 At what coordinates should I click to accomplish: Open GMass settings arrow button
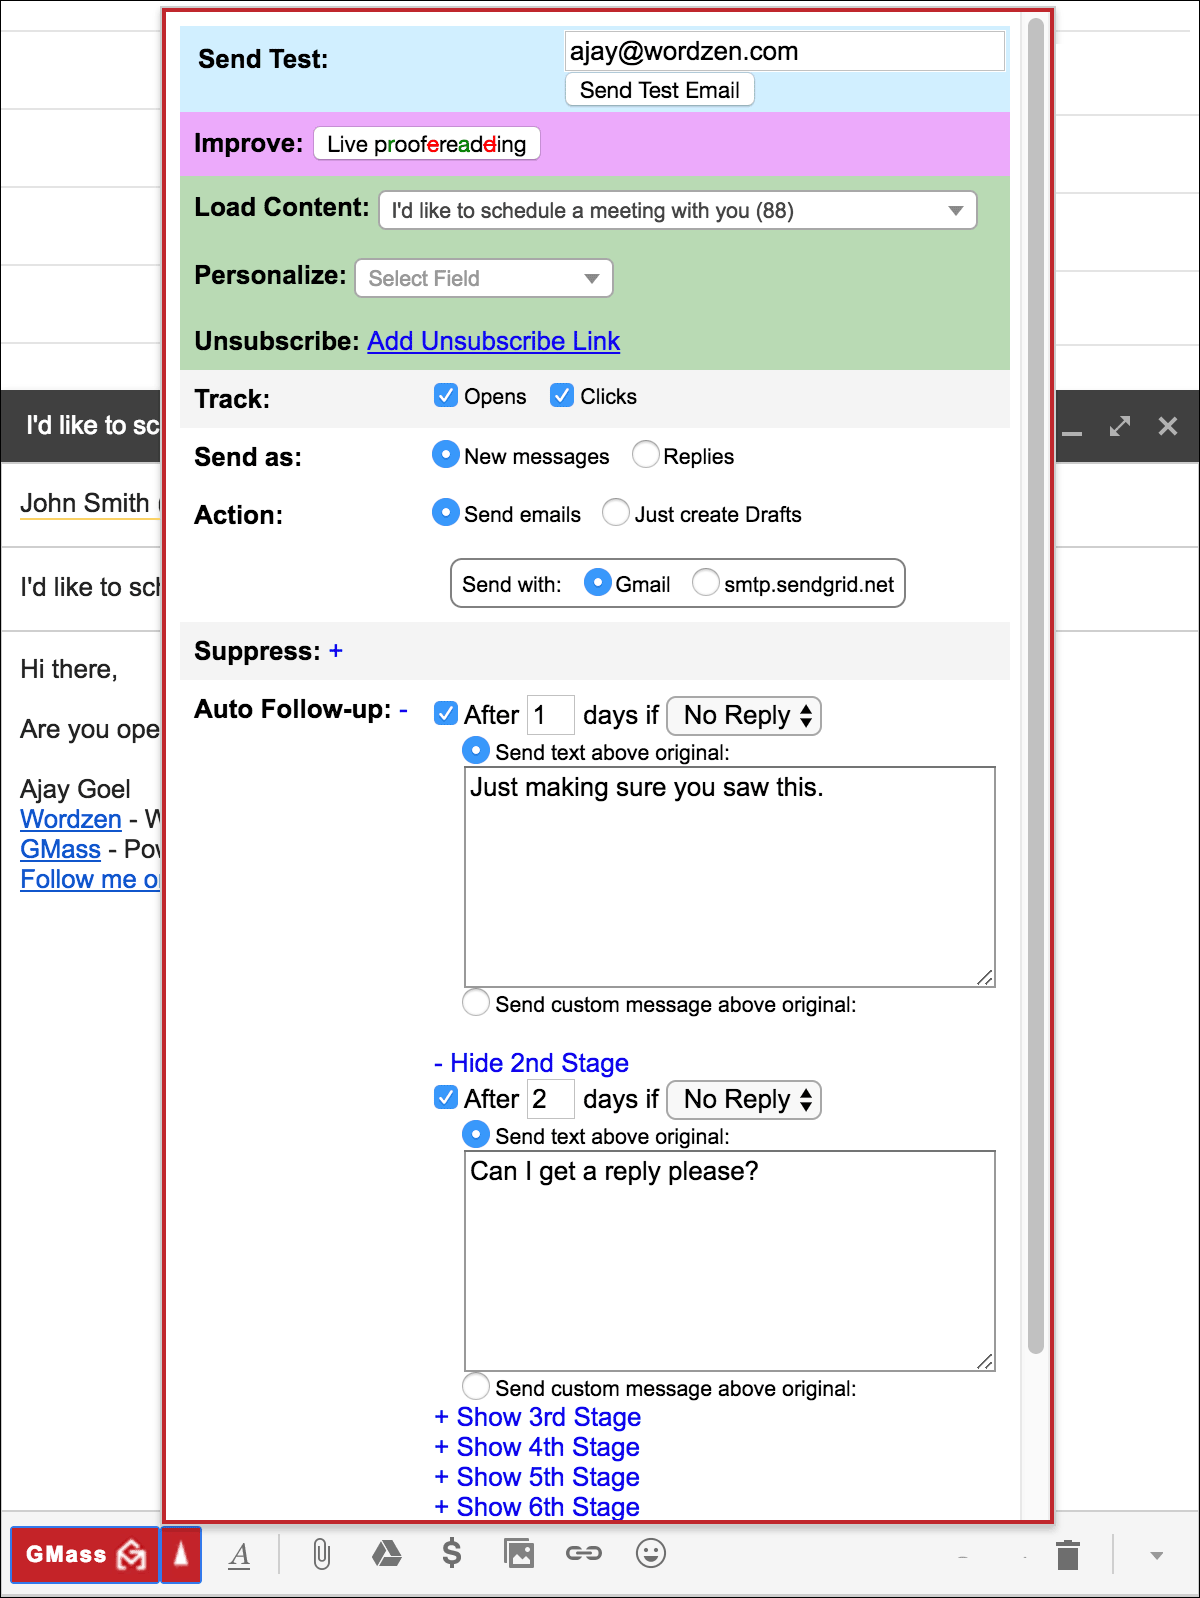click(x=181, y=1554)
